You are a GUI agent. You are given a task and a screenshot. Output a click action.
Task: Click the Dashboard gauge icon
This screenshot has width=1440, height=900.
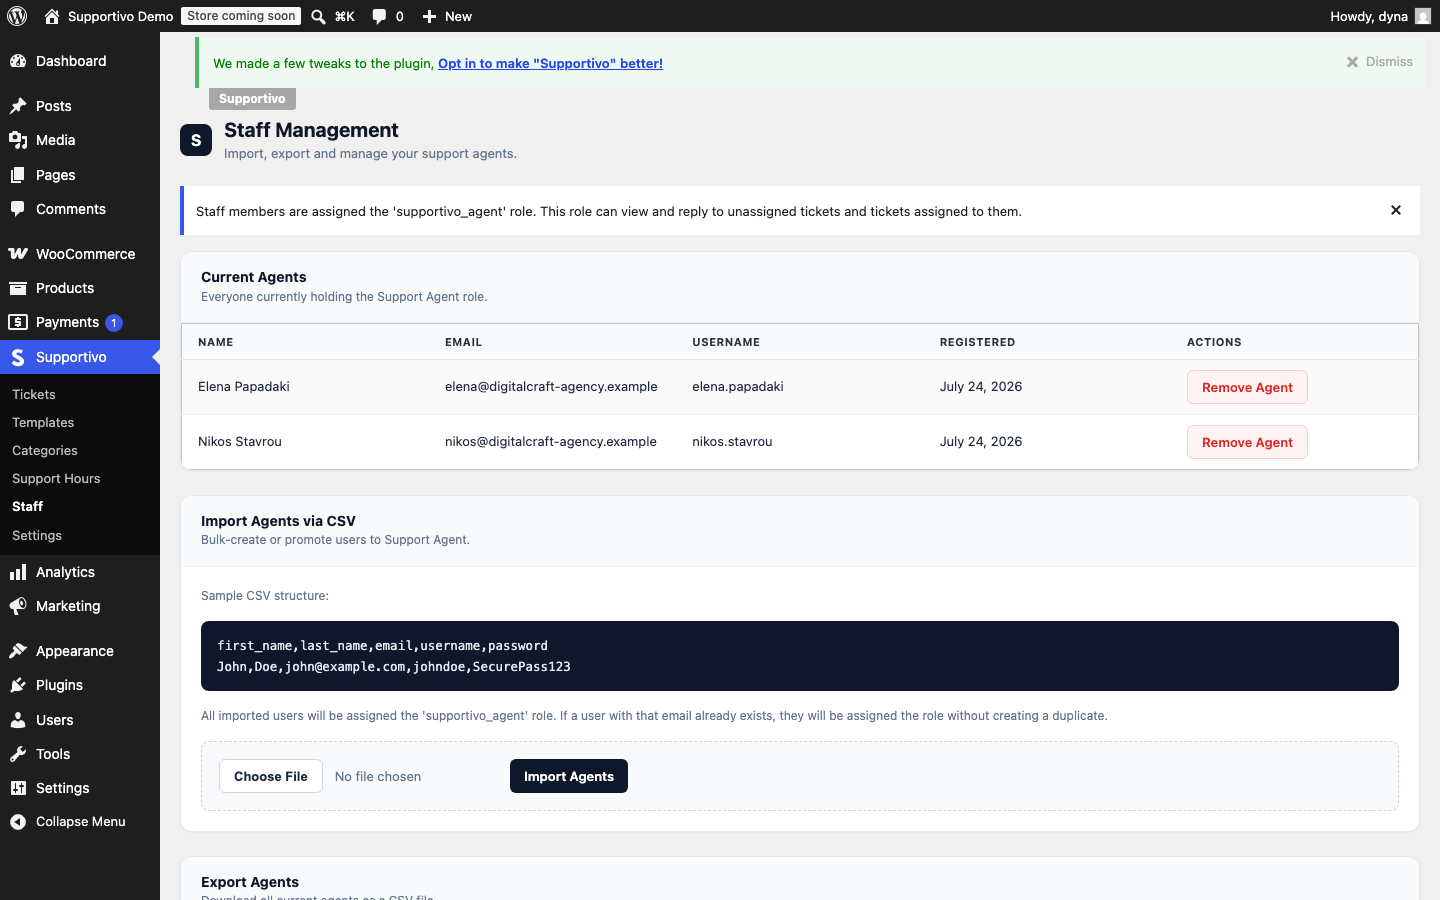click(x=18, y=61)
